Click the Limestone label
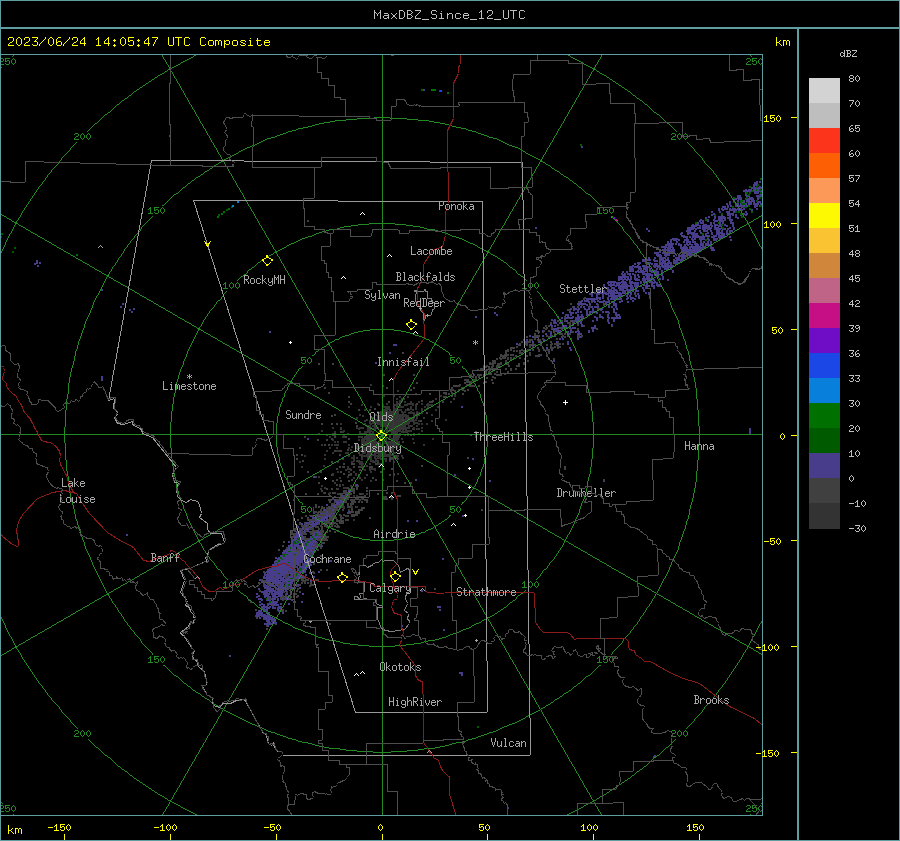Viewport: 900px width, 841px height. point(189,386)
